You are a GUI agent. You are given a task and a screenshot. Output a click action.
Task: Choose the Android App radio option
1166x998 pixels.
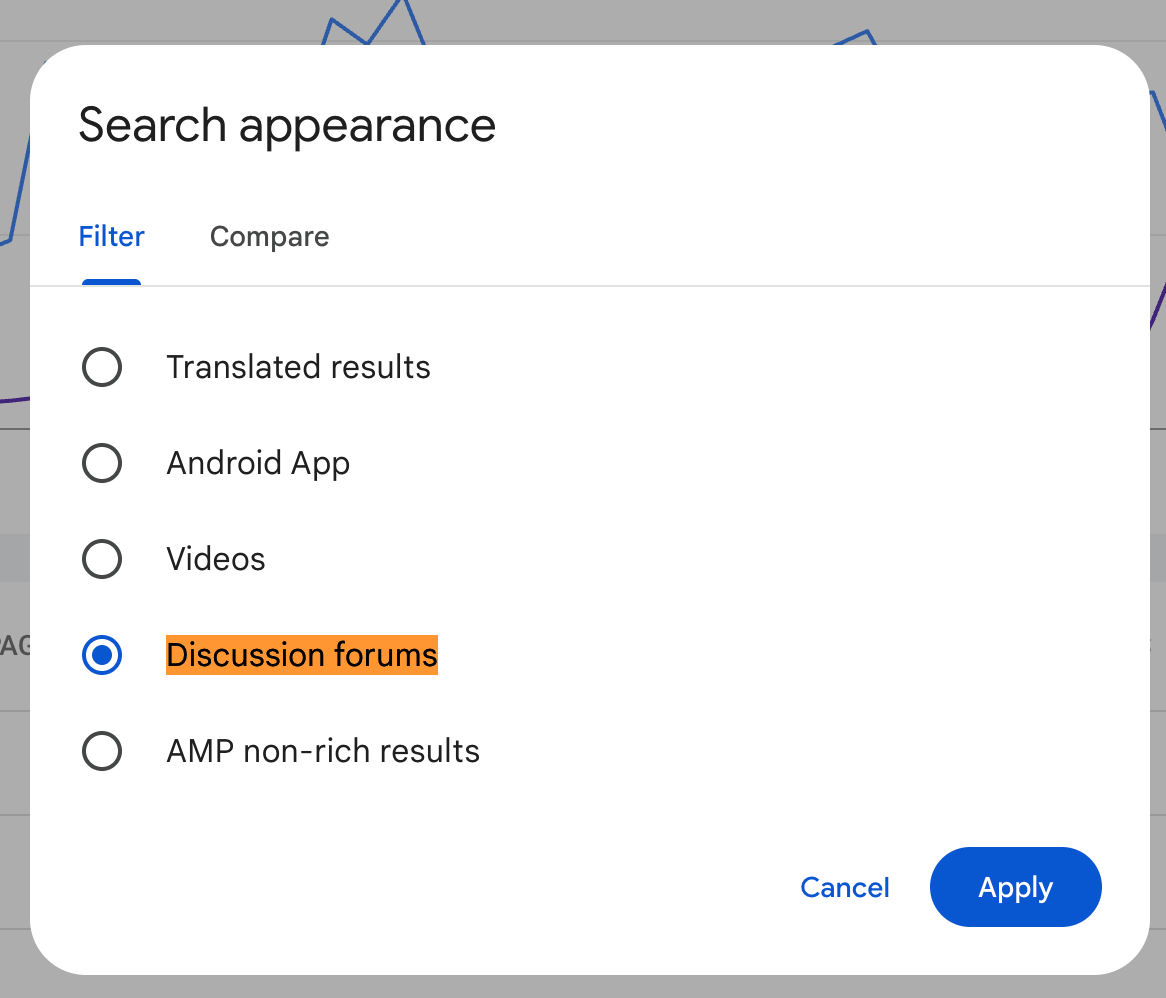[102, 463]
